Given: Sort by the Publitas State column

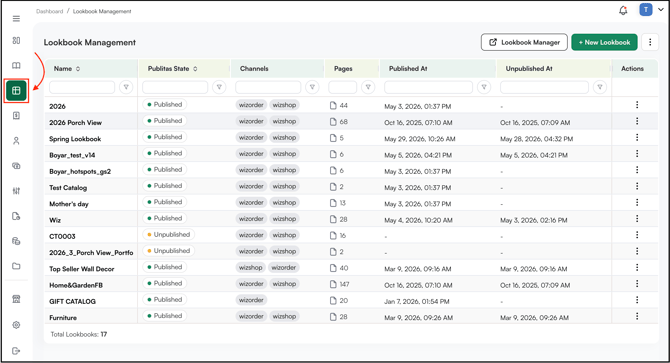Looking at the screenshot, I should click(195, 69).
